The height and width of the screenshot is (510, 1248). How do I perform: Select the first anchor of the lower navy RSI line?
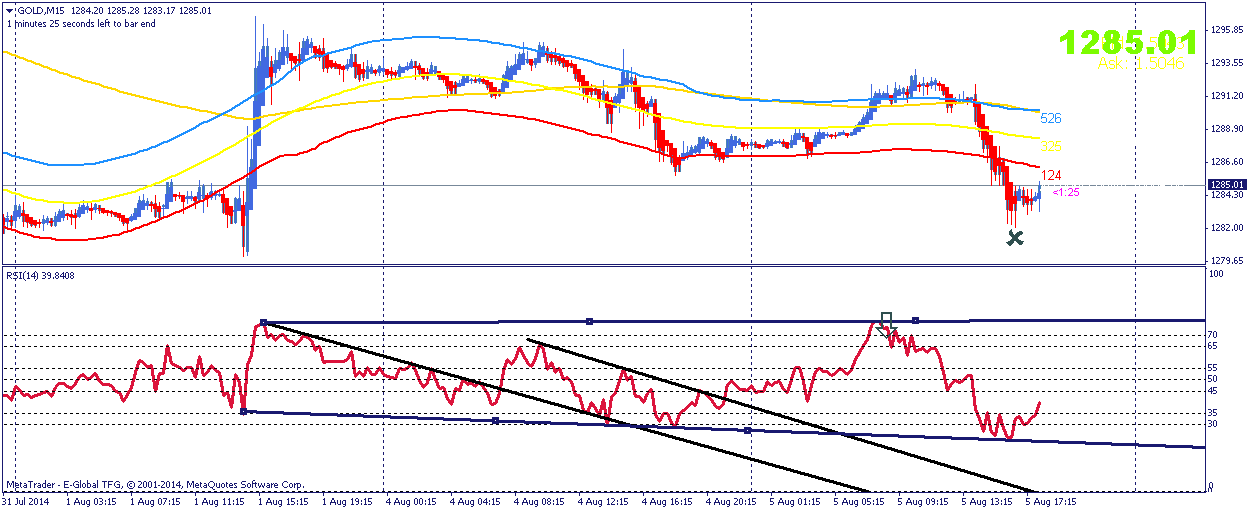coord(244,411)
